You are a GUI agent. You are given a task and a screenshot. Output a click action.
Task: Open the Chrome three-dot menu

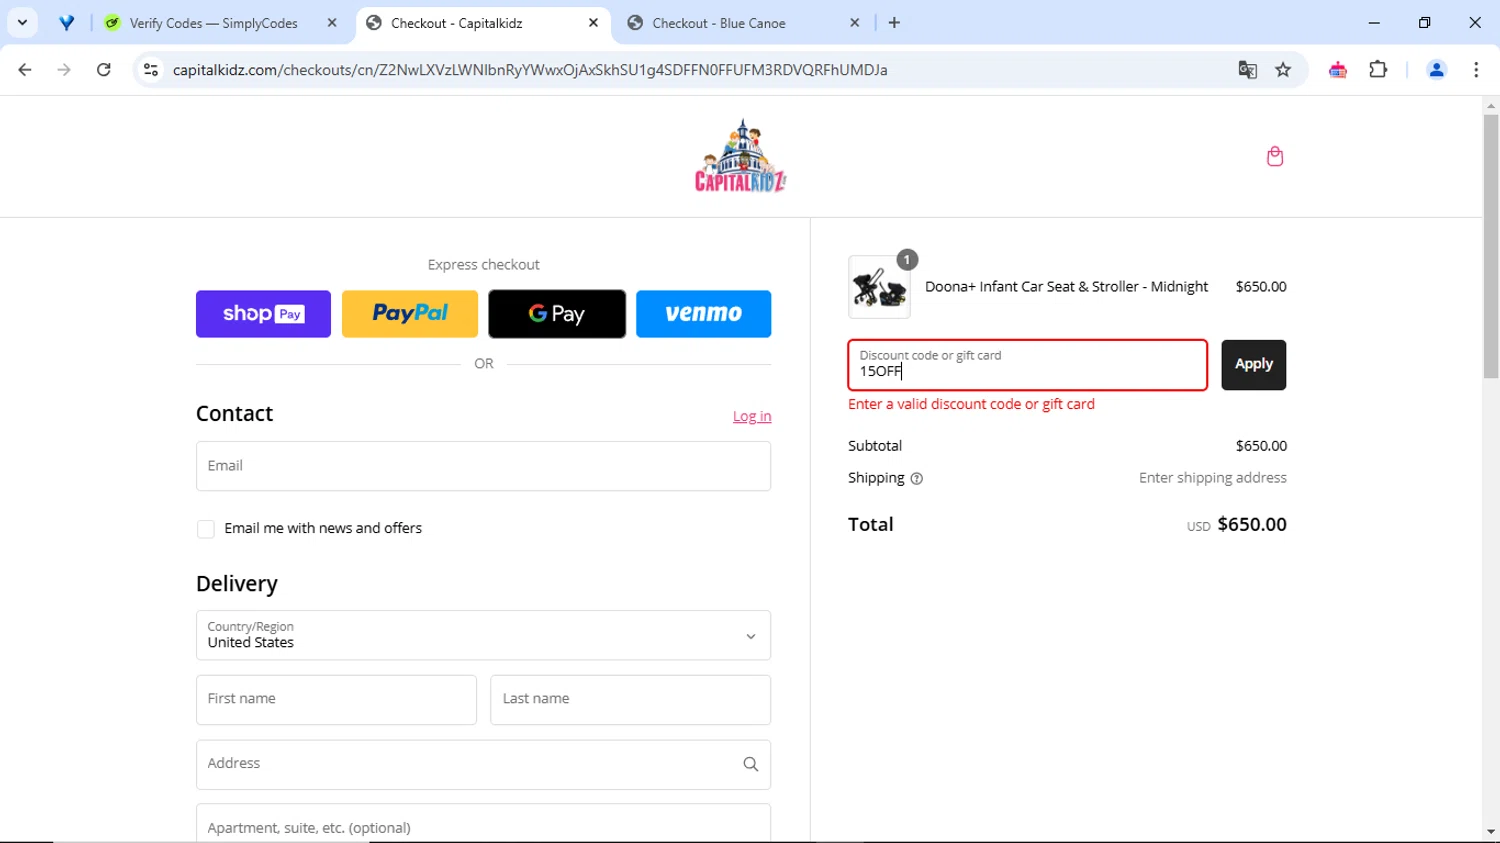coord(1476,70)
